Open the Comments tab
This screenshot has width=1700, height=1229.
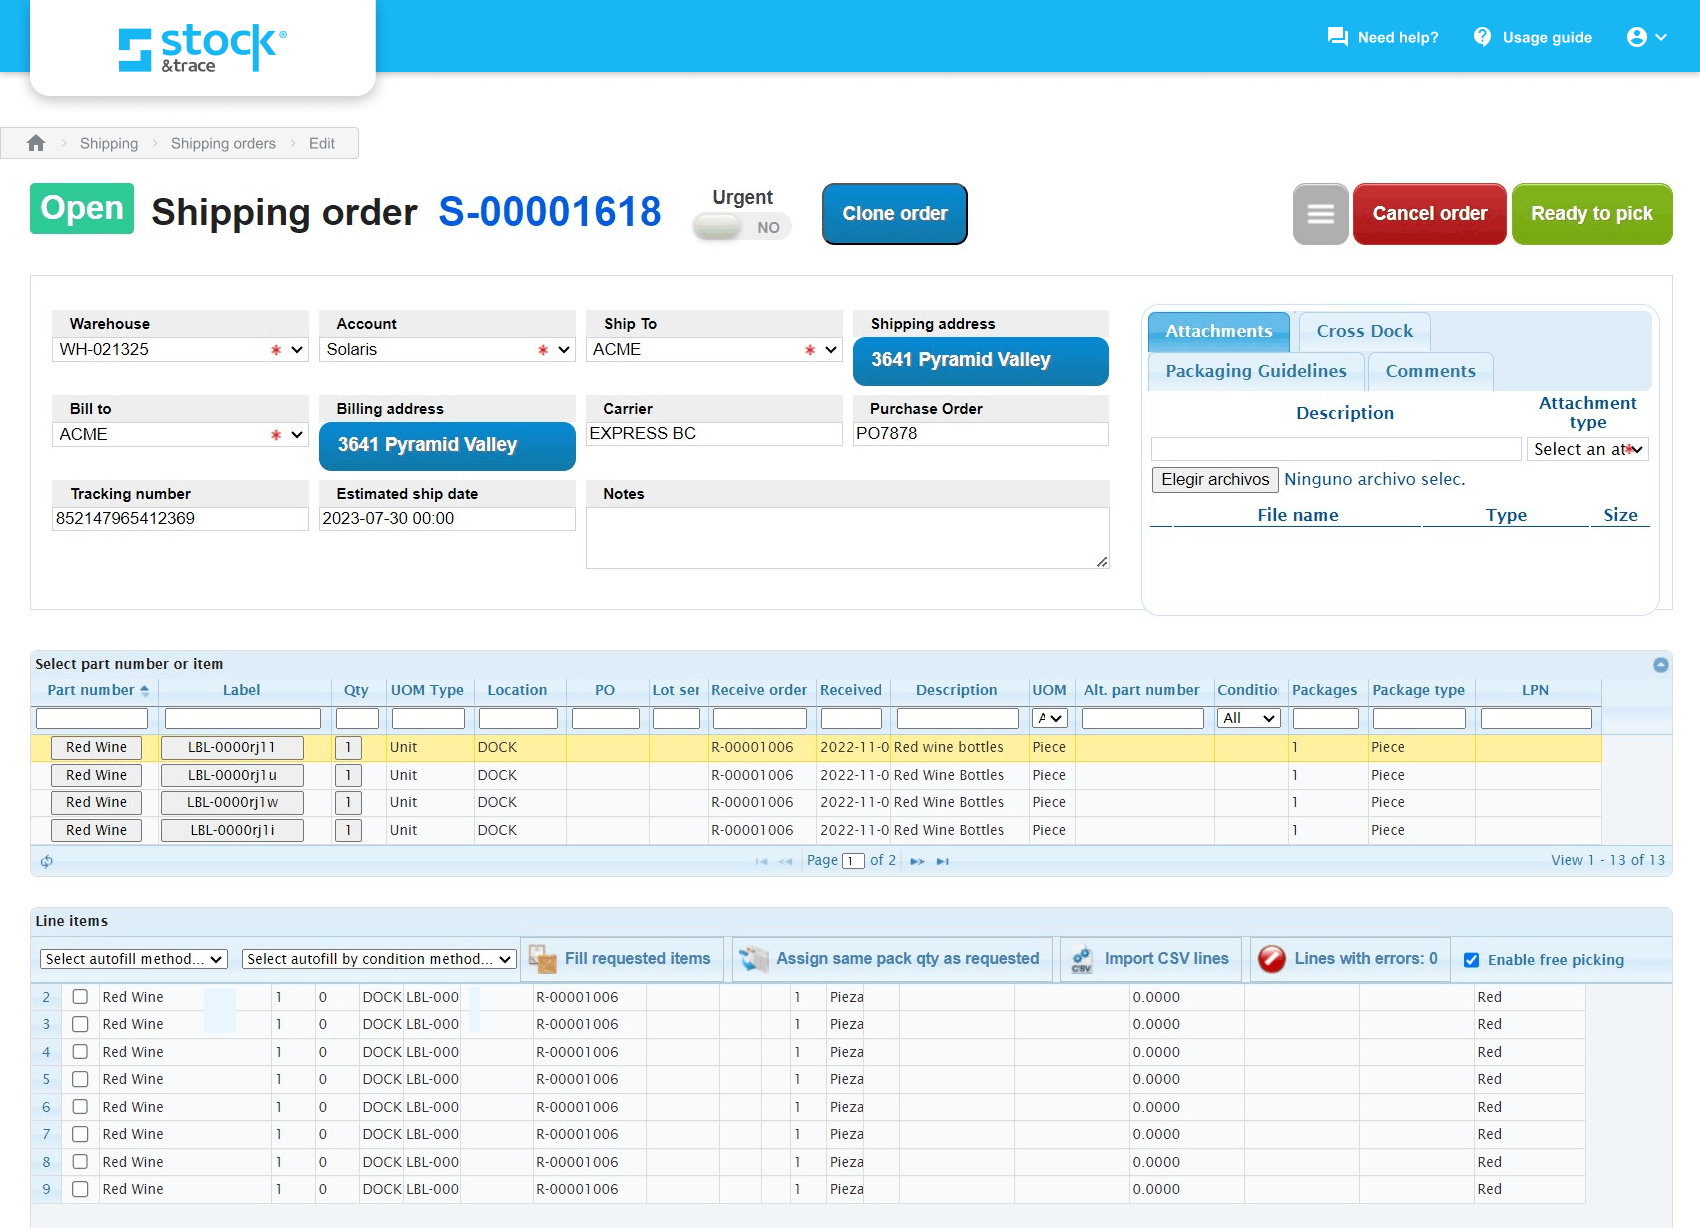[x=1430, y=371]
